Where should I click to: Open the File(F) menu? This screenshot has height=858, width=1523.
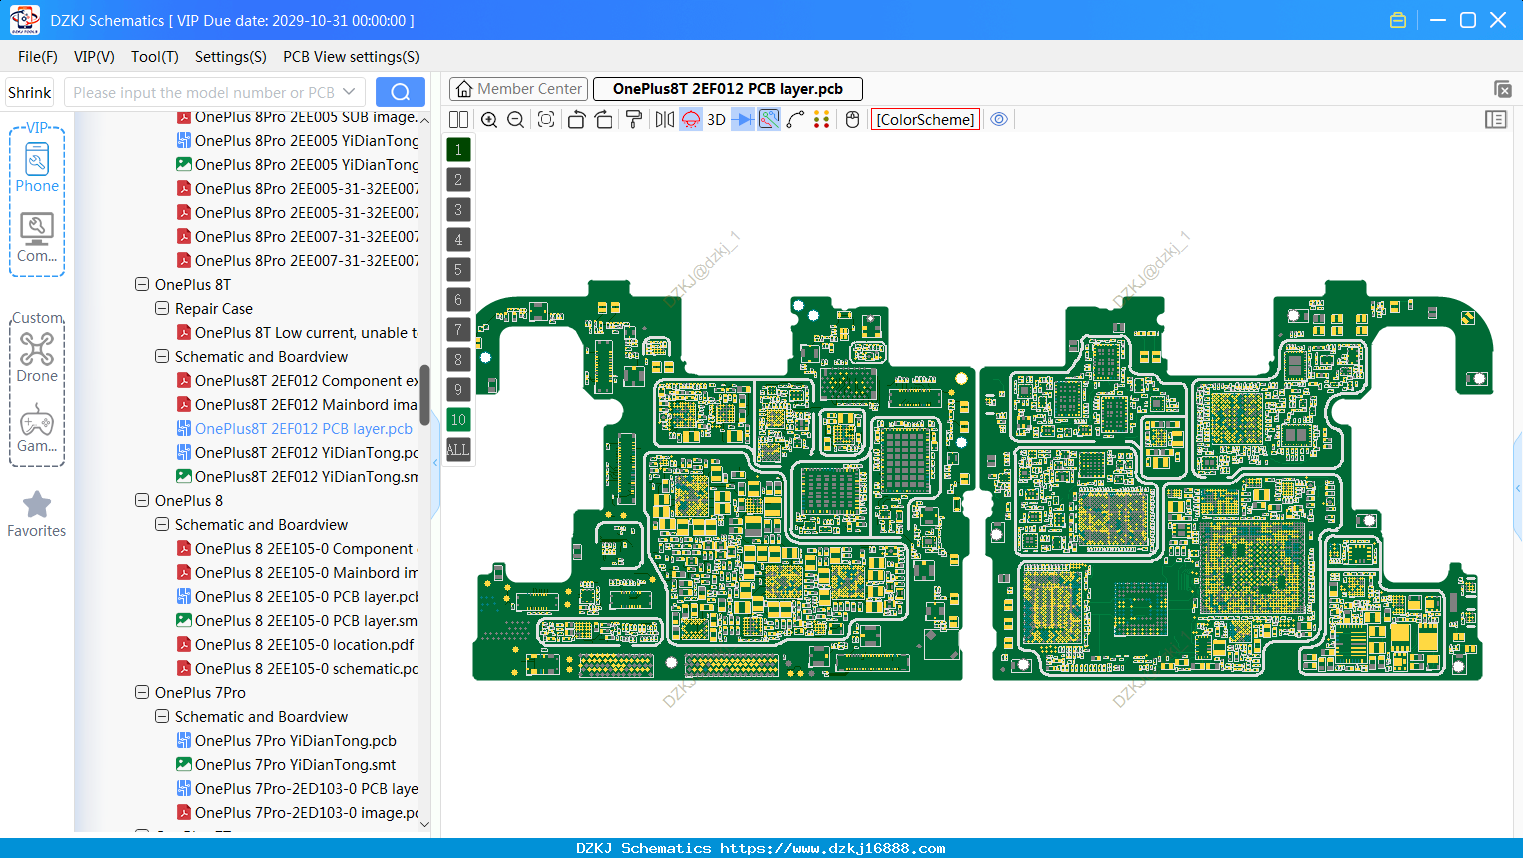click(38, 57)
